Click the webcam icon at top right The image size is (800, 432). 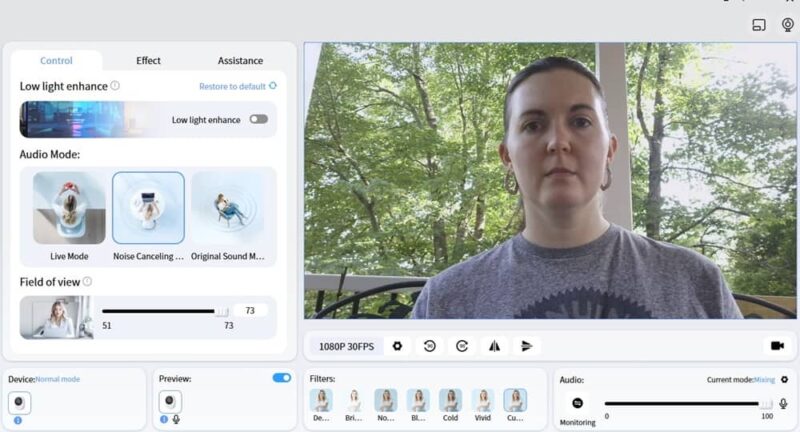pyautogui.click(x=787, y=24)
